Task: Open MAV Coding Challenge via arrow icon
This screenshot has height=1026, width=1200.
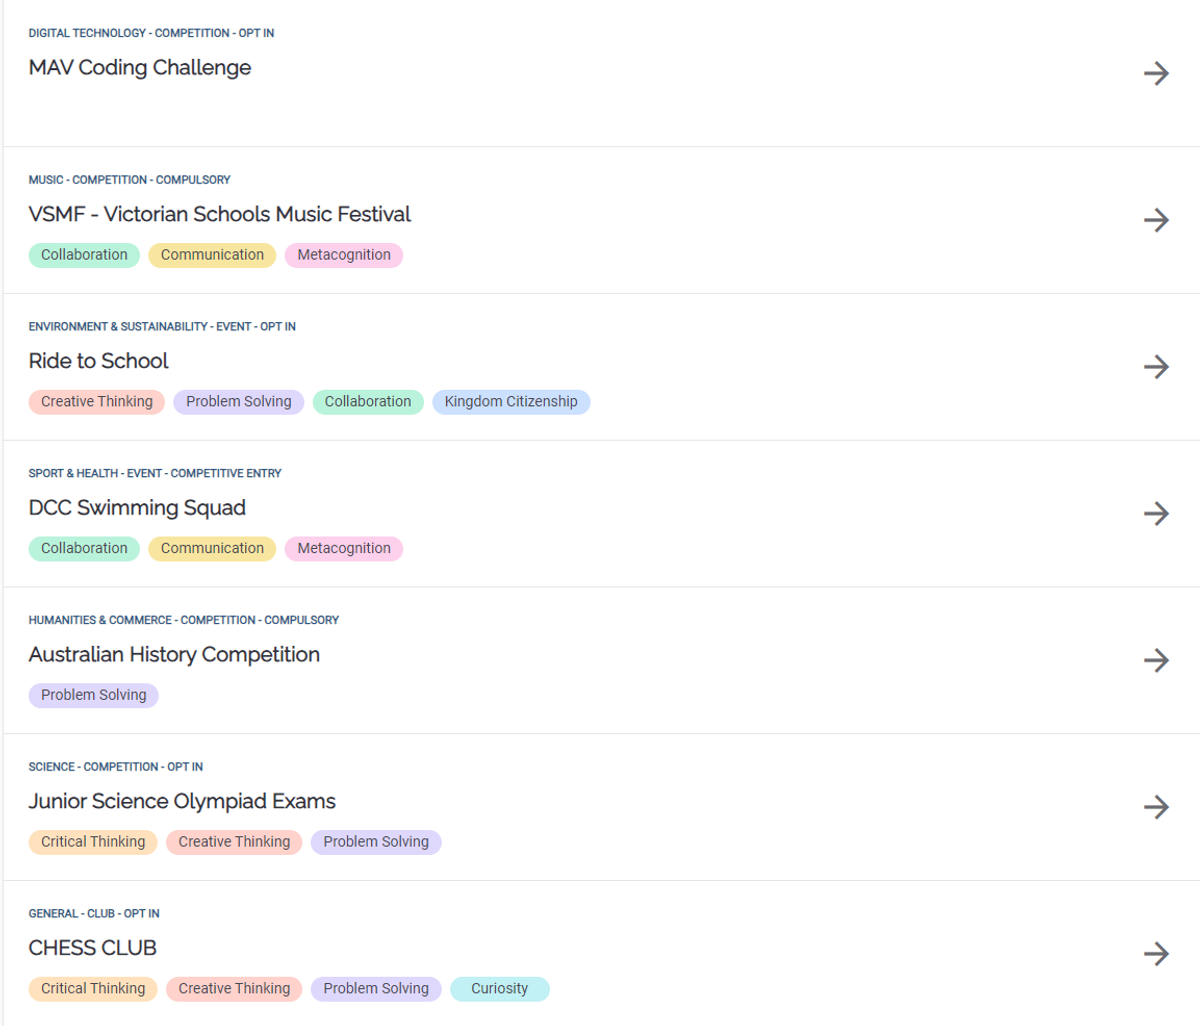Action: click(x=1156, y=73)
